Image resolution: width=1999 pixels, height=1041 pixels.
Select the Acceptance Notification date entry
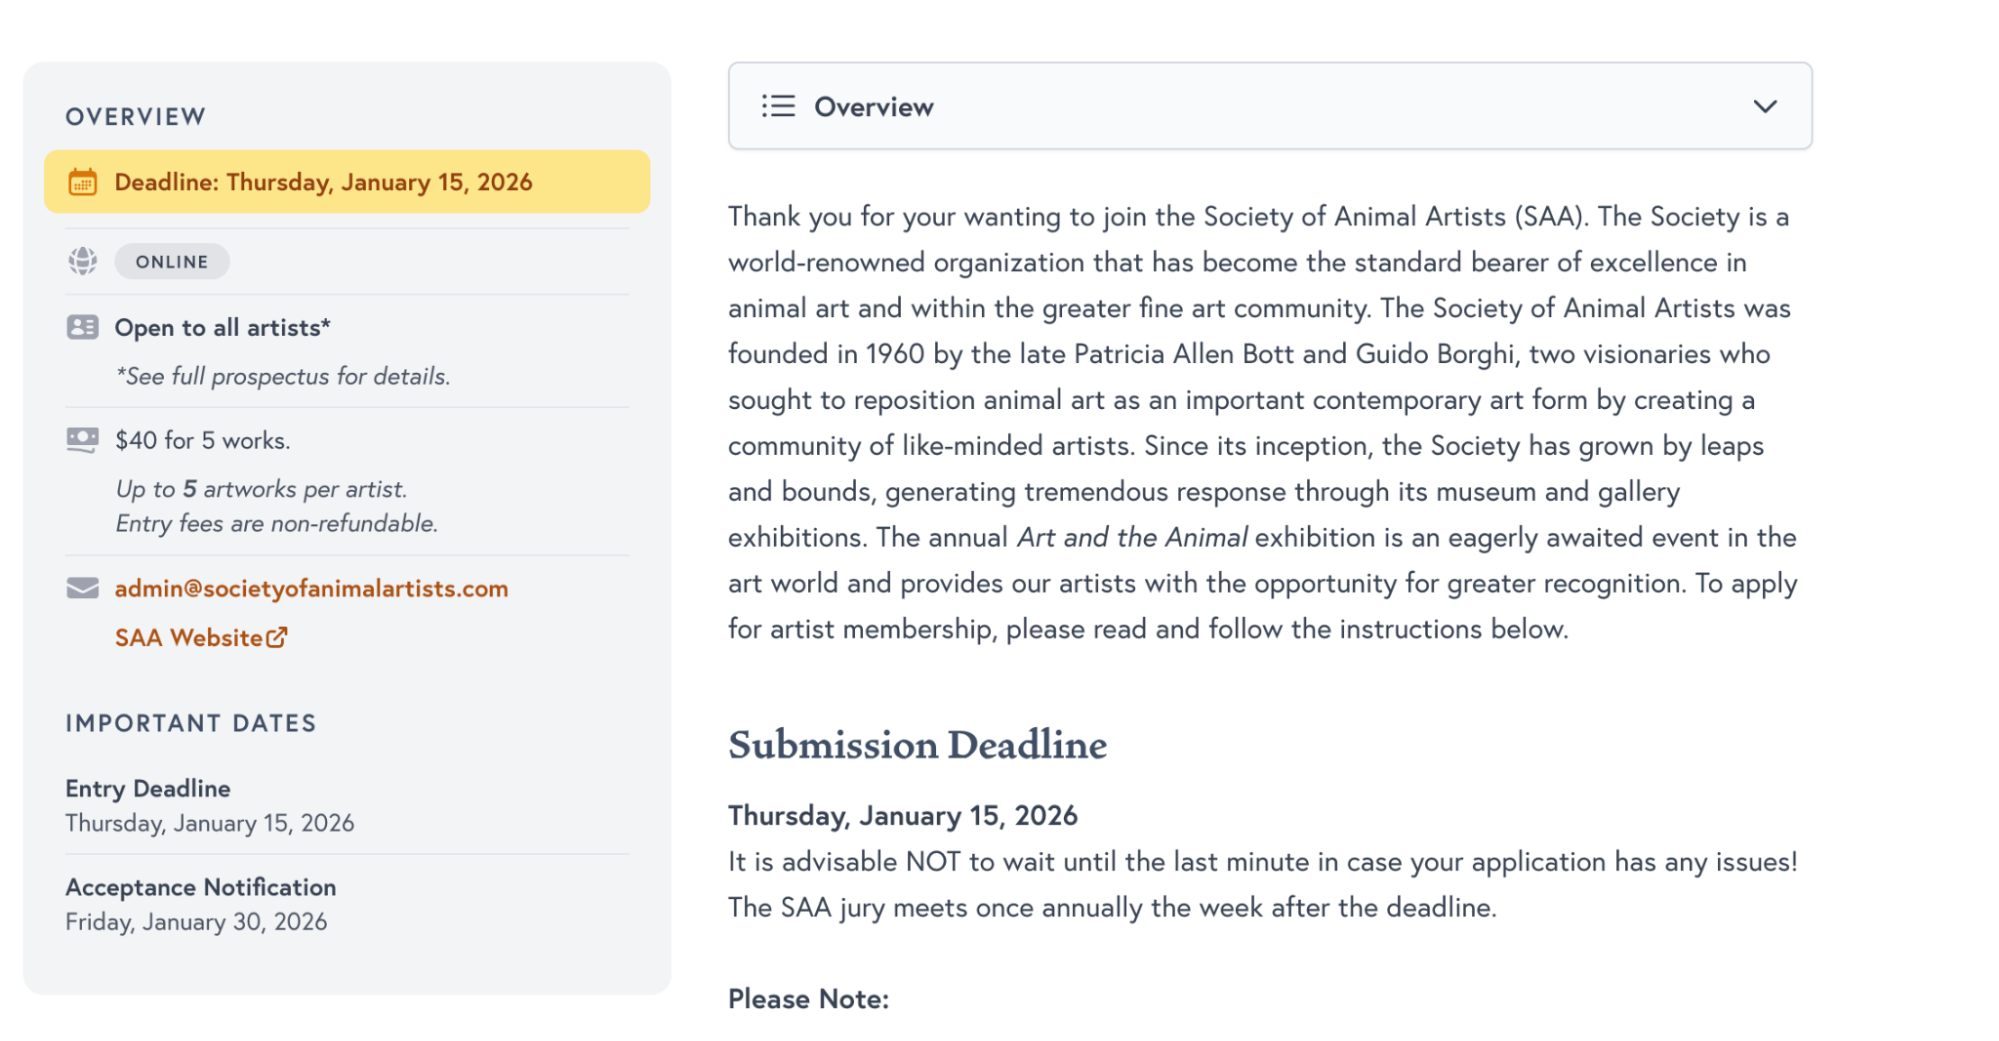(200, 904)
